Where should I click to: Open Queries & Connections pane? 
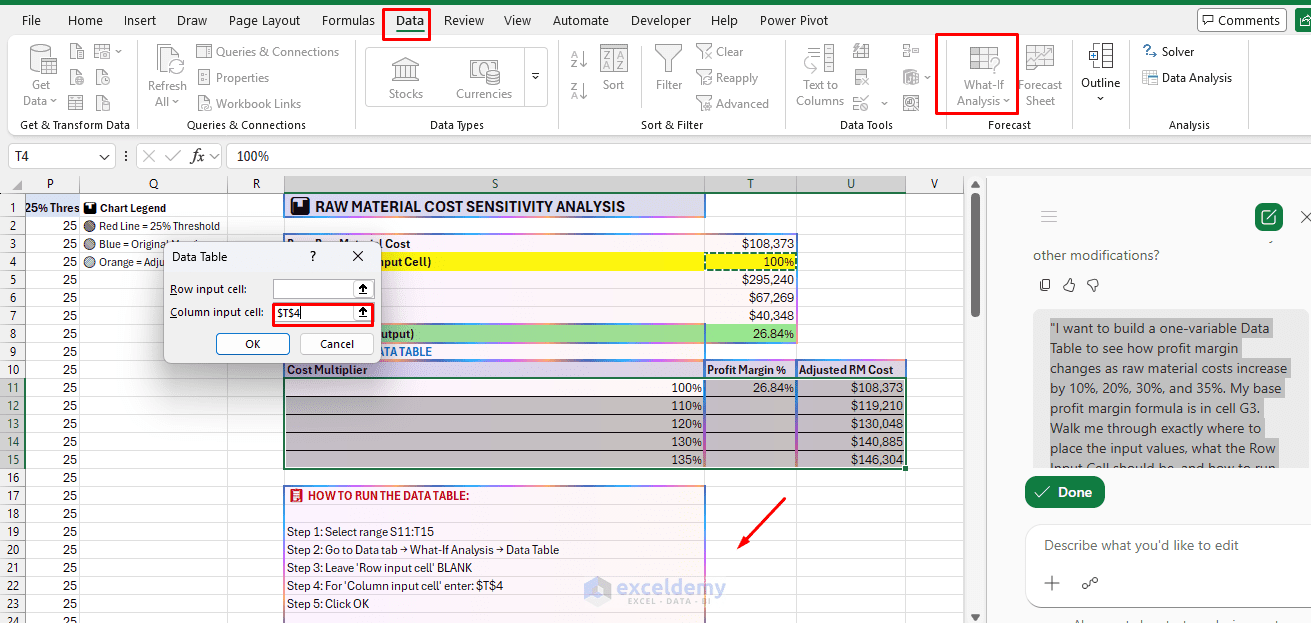268,52
